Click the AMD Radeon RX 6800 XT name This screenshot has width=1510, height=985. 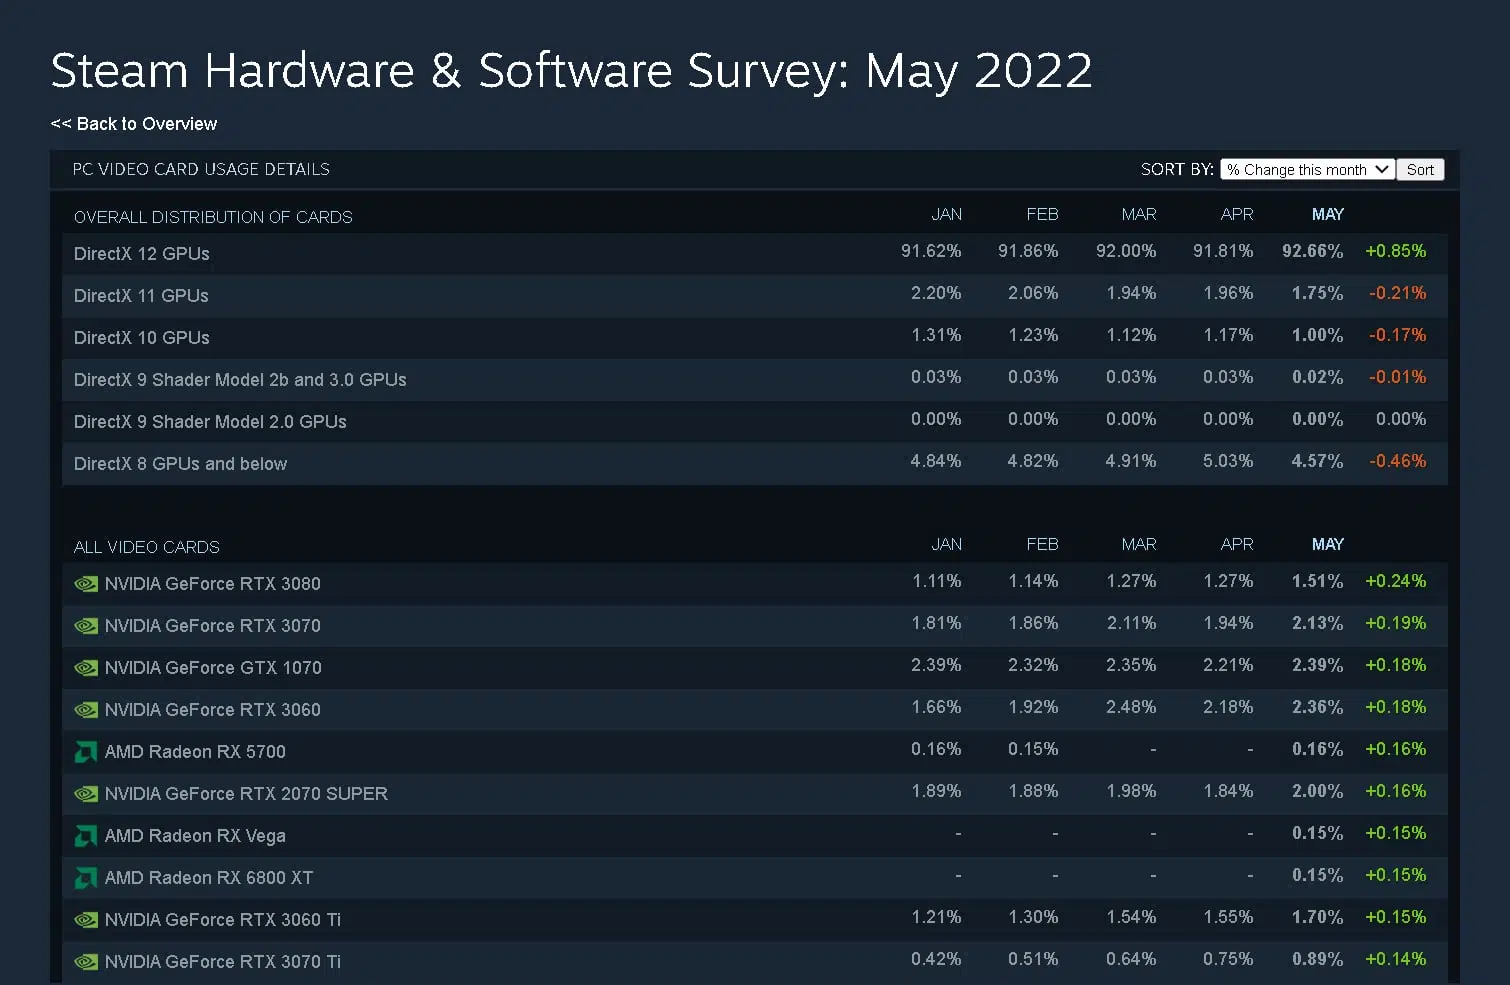209,878
